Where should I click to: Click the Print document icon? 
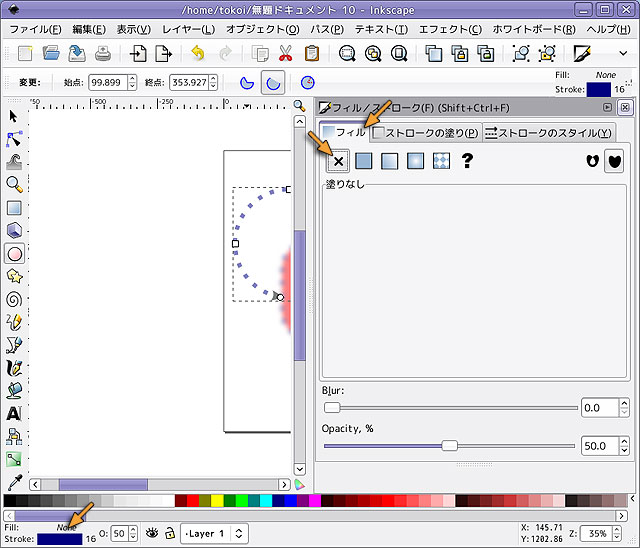pyautogui.click(x=102, y=53)
